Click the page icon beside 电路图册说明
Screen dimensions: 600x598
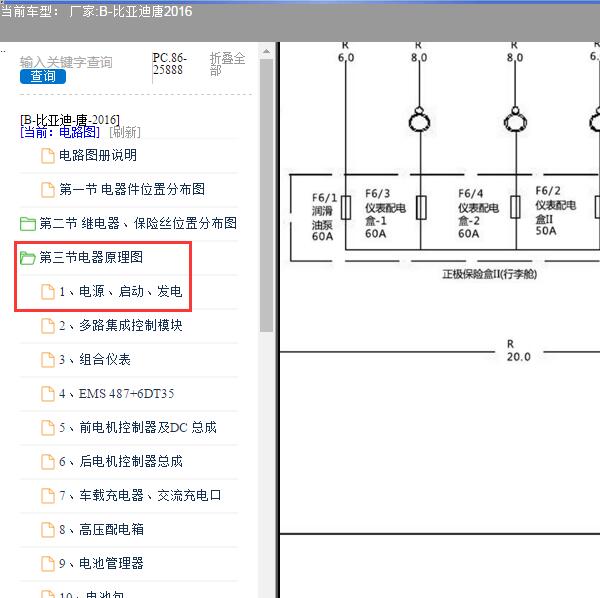pos(48,156)
